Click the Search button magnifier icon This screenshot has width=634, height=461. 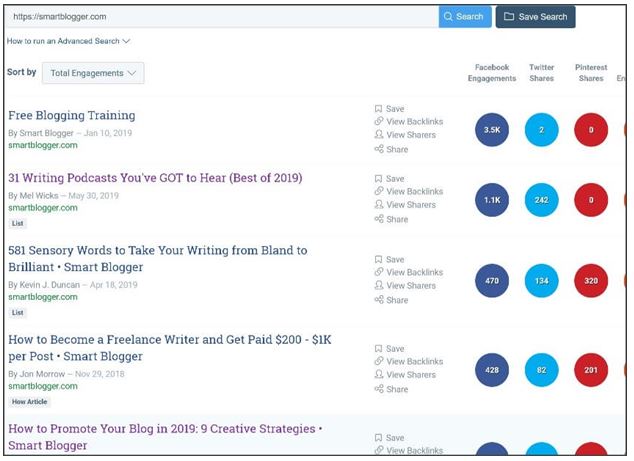coord(448,17)
